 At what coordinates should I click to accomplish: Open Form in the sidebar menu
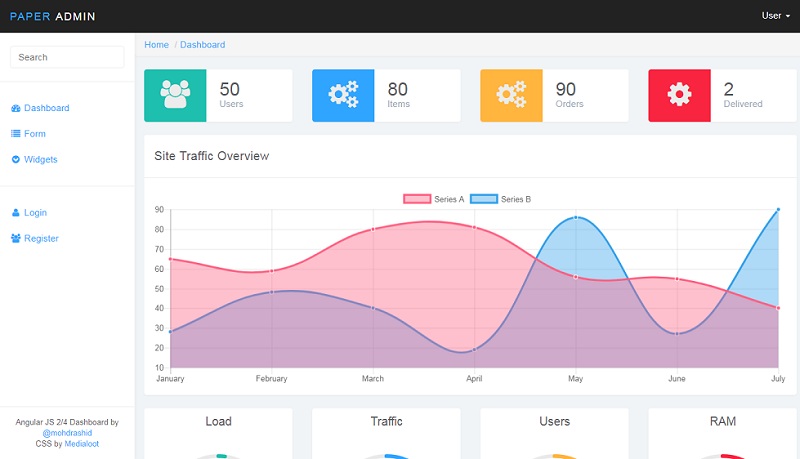tap(35, 134)
